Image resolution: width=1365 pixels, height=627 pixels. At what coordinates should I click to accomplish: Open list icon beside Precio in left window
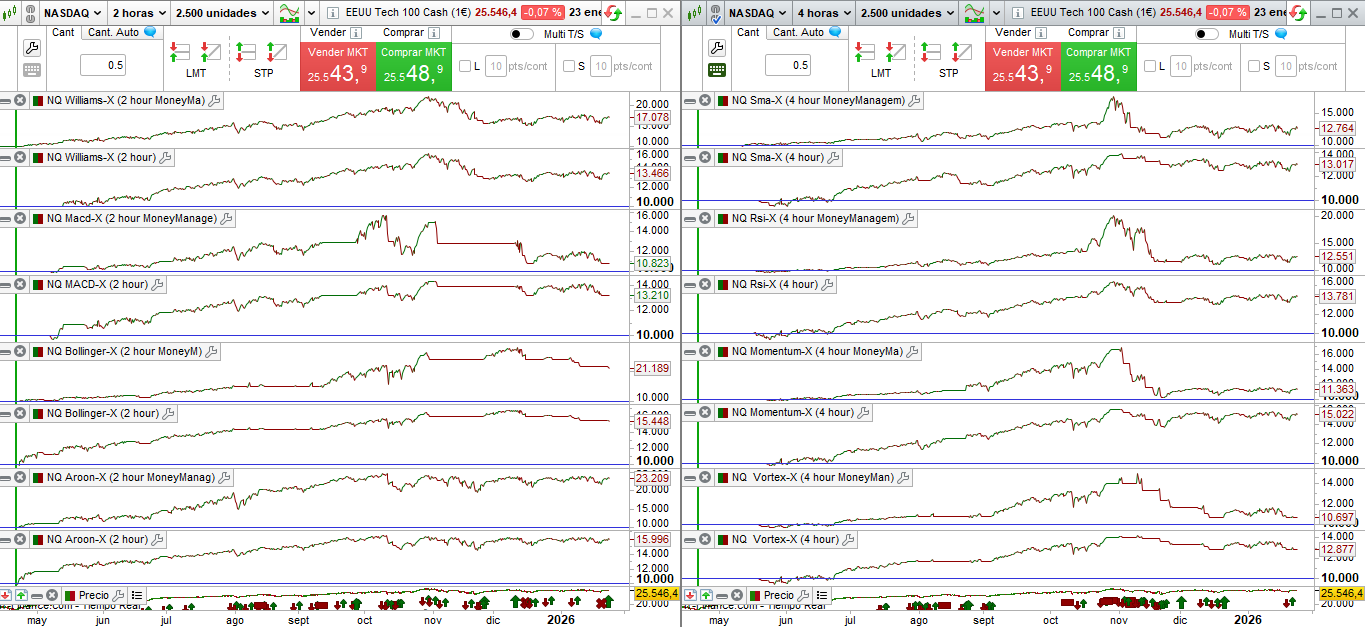137,595
